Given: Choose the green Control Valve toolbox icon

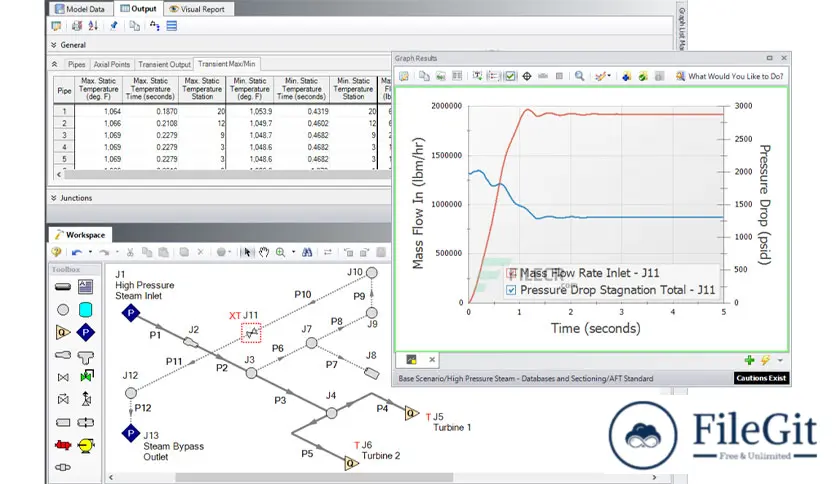Looking at the screenshot, I should [x=86, y=377].
